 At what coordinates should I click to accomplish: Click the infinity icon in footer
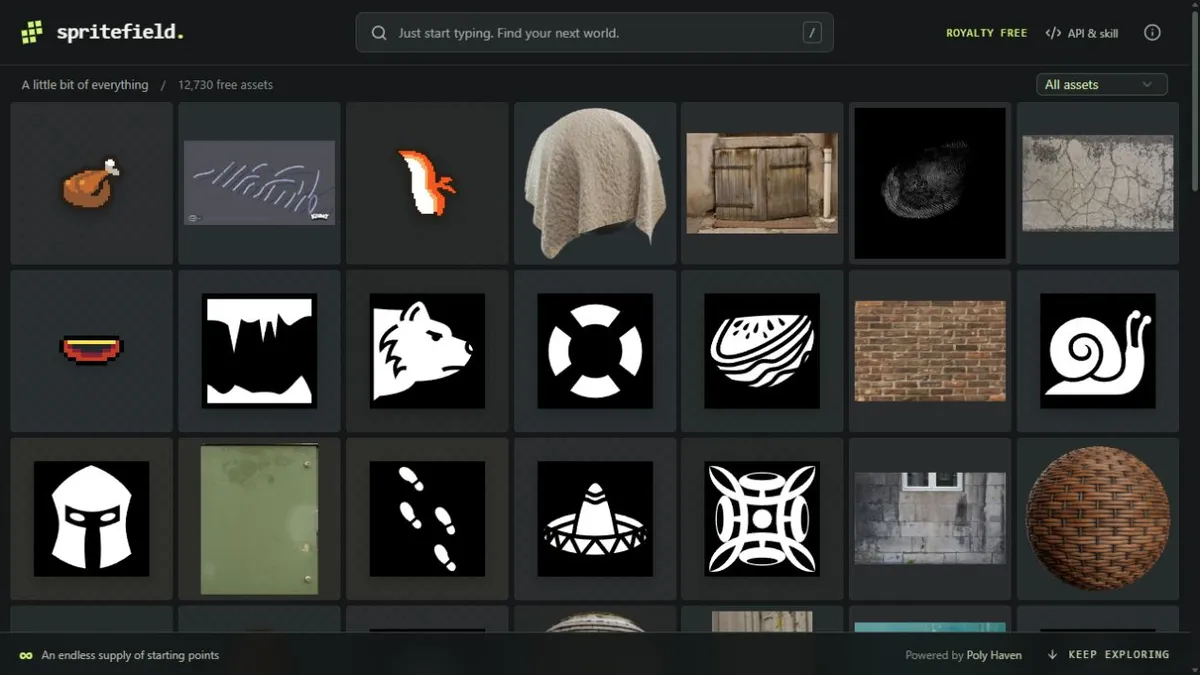coord(26,656)
